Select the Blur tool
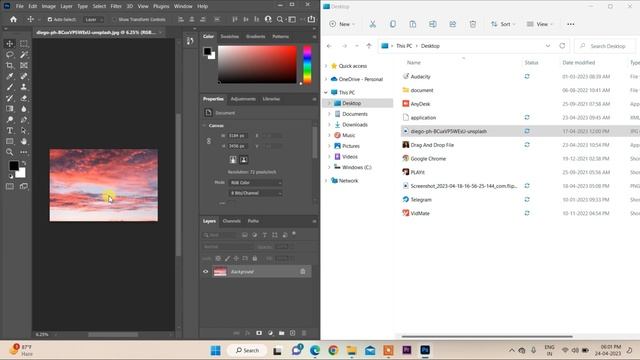 (x=24, y=109)
